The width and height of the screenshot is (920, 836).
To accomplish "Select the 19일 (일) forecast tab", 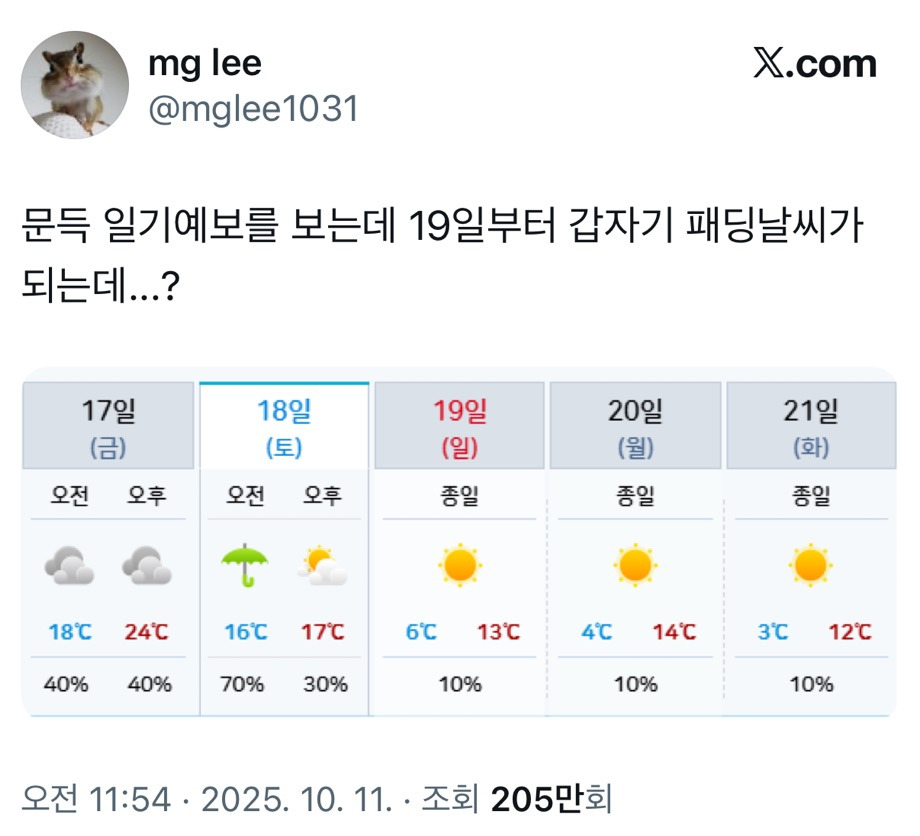I will (x=459, y=426).
